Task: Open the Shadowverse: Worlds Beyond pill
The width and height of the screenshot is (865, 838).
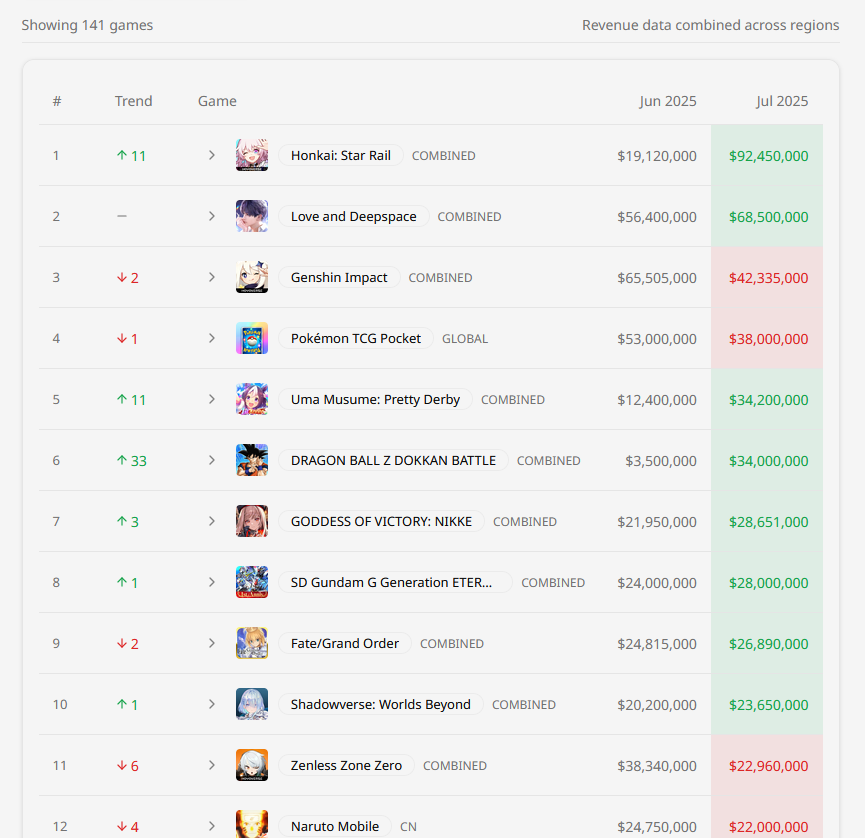Action: (381, 704)
